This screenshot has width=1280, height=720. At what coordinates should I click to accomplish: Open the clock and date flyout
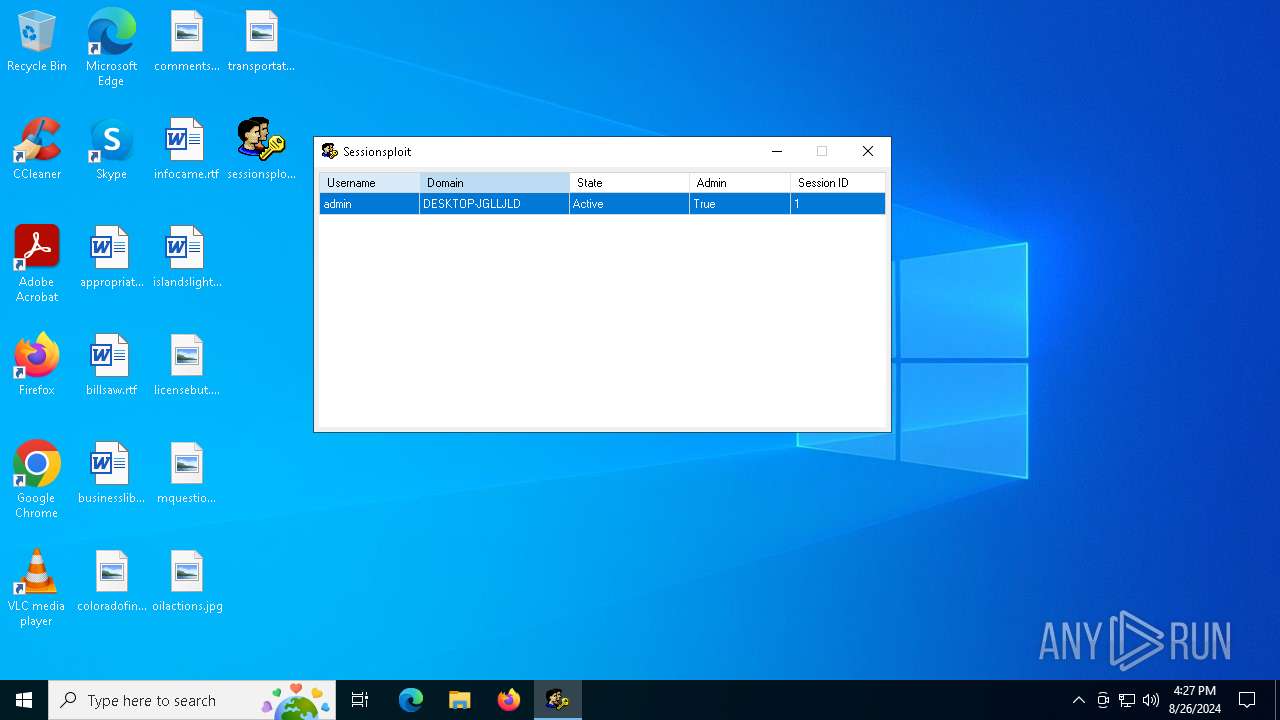tap(1195, 700)
